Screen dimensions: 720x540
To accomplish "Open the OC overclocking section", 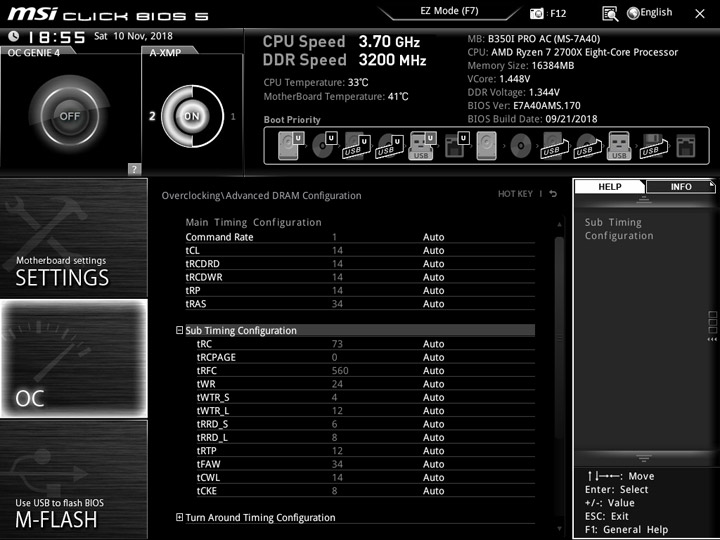I will coord(73,358).
